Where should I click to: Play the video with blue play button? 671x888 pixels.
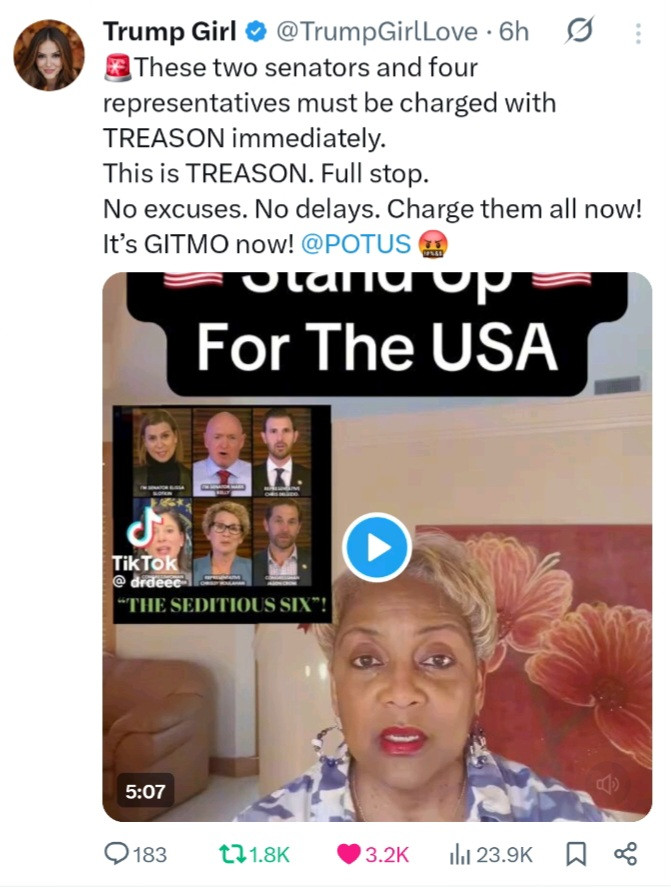click(x=377, y=547)
